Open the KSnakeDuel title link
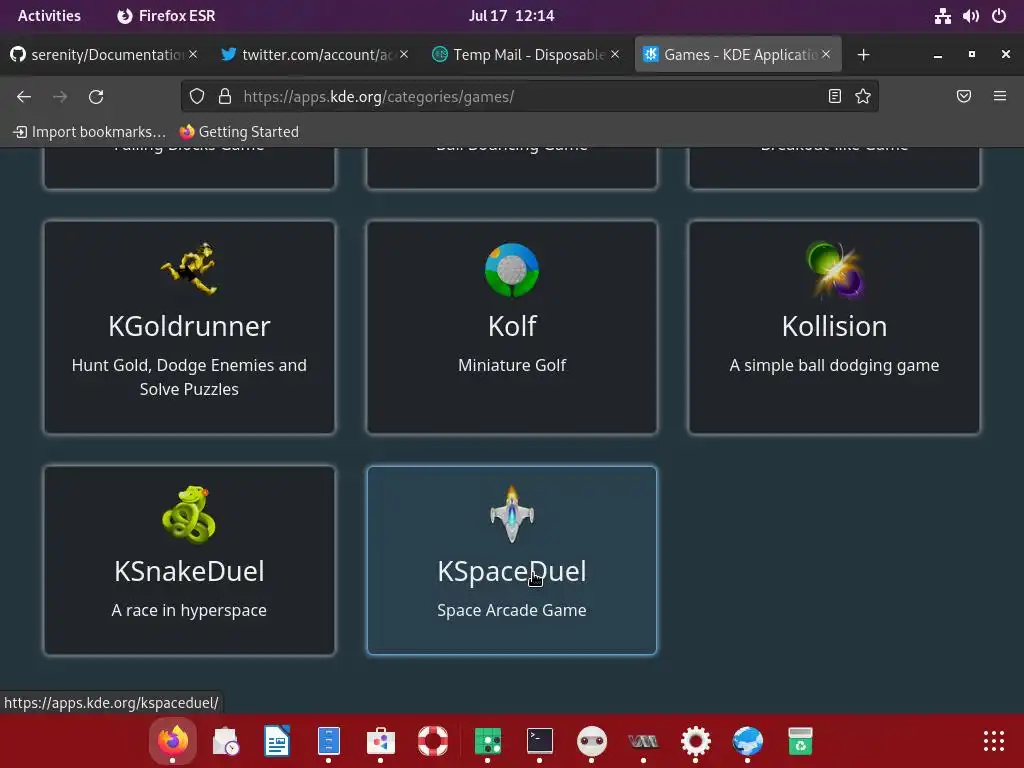 (189, 571)
